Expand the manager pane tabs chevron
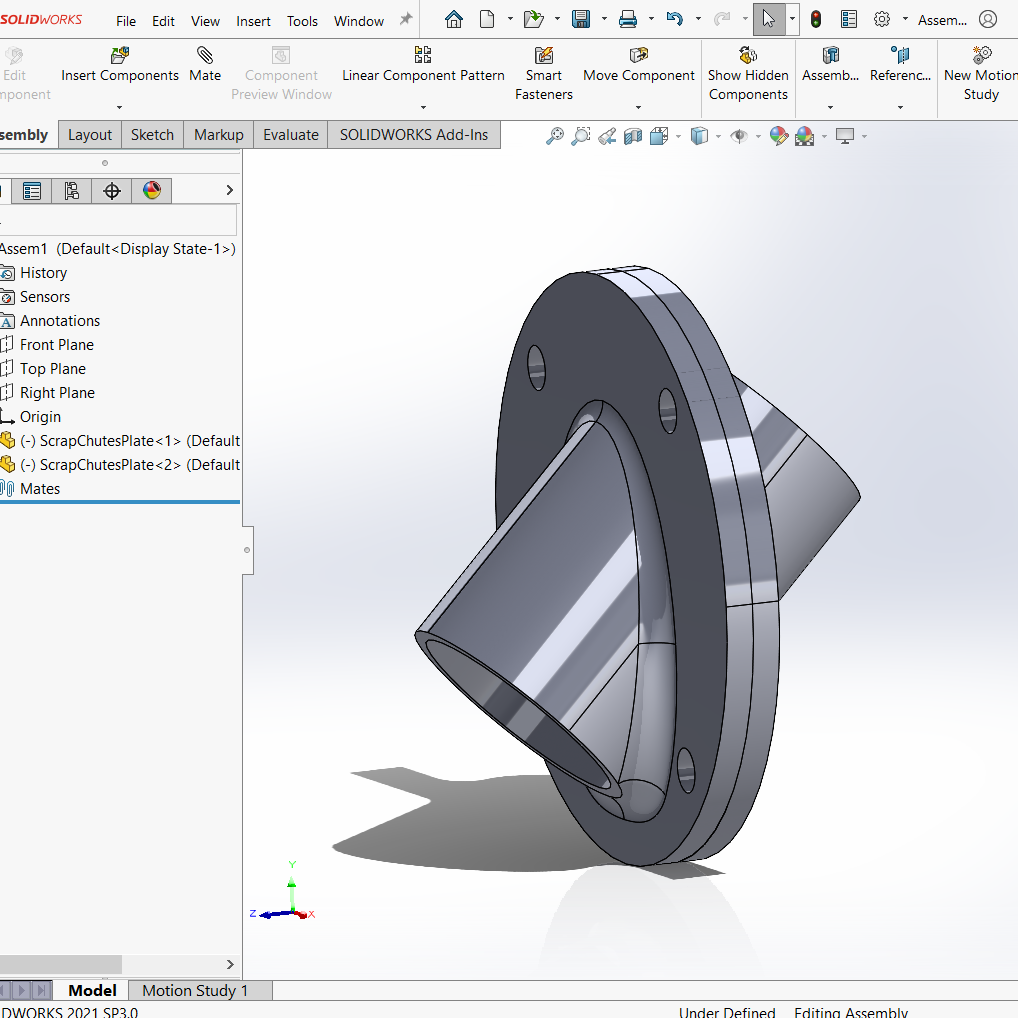 [x=229, y=190]
